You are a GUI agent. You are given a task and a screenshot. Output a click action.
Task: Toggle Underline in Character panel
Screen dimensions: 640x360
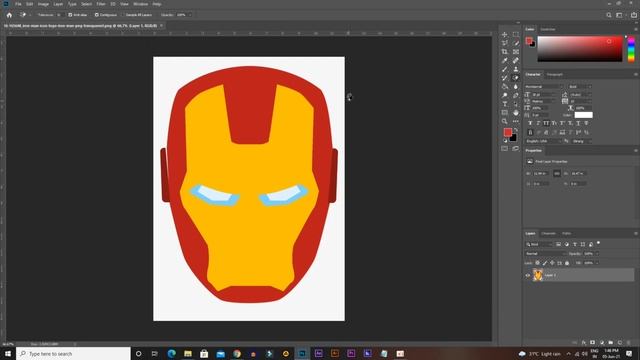578,123
